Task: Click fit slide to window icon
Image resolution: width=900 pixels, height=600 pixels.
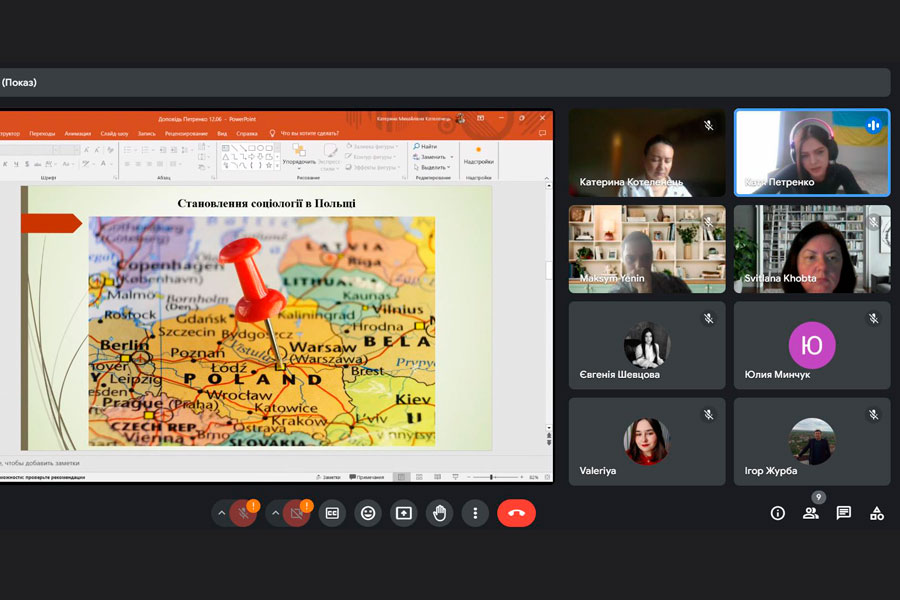Action: 547,477
